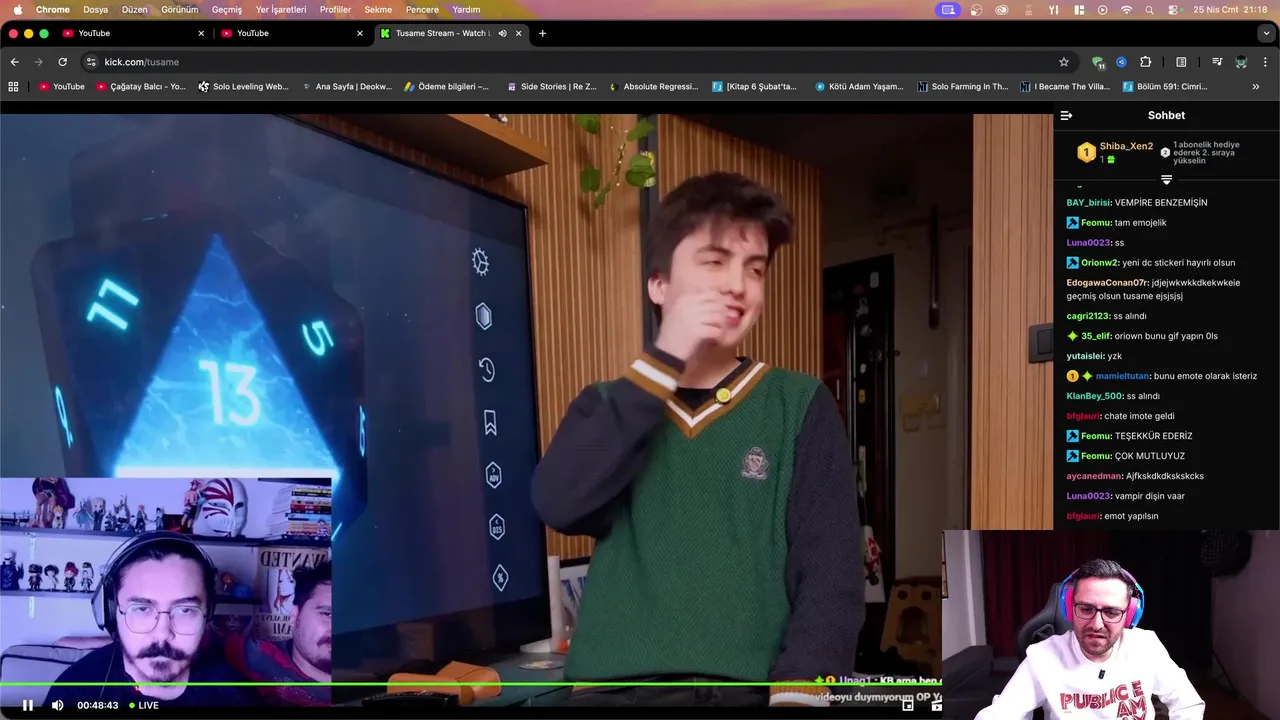Collapse the Sohbet chat panel icon

pyautogui.click(x=1066, y=115)
